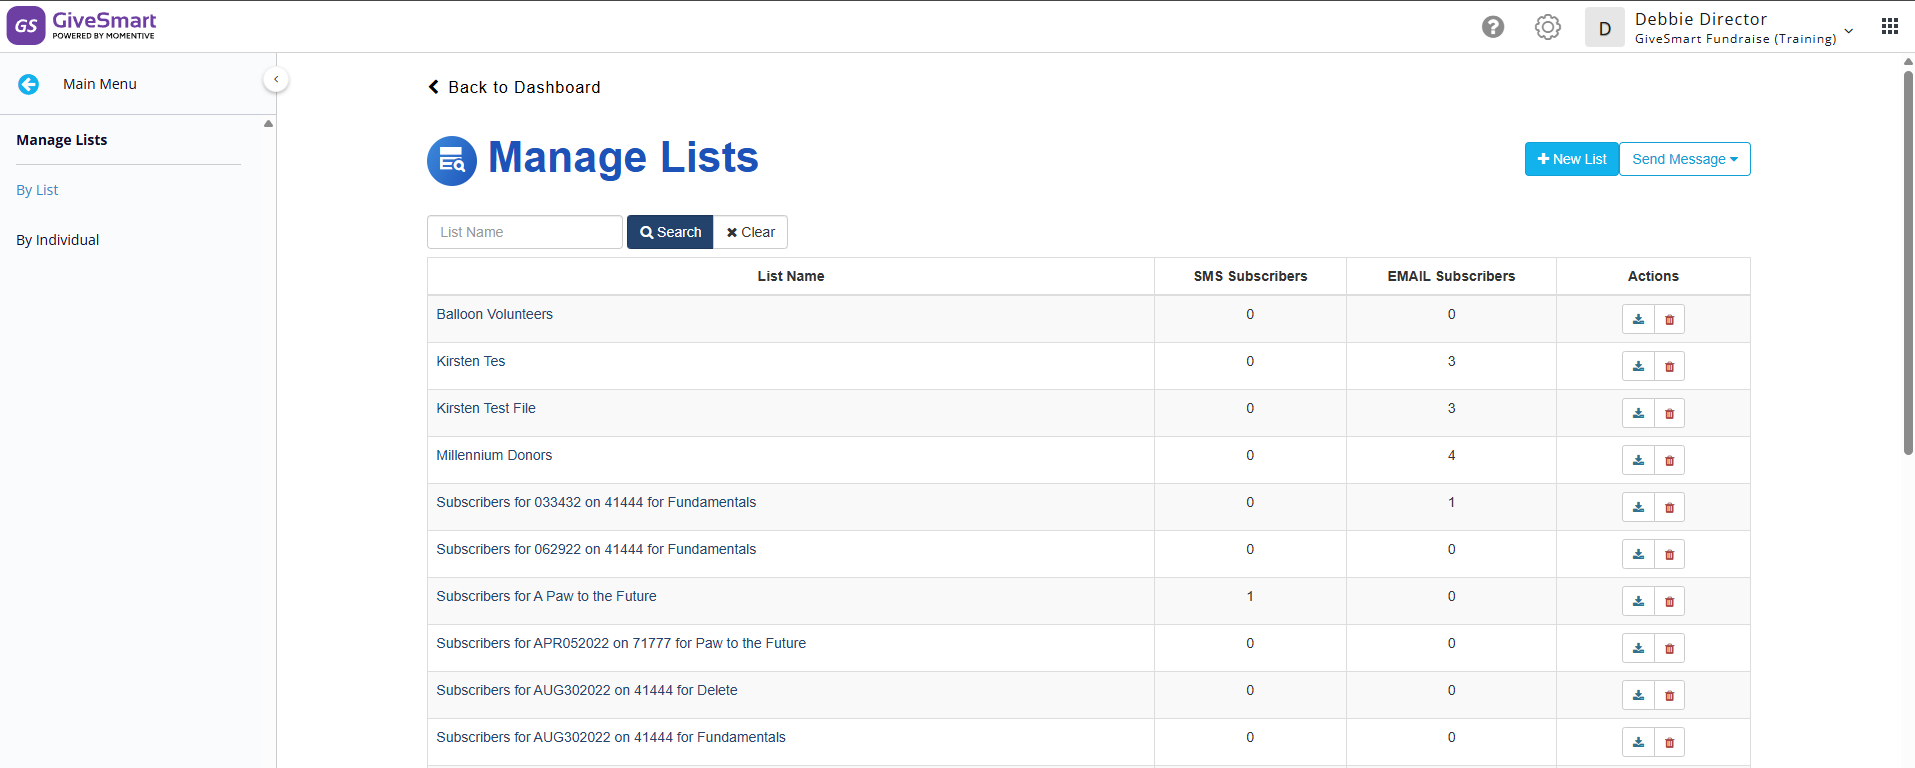Screen dimensions: 1915x768
Task: Open Subscribers for AUG302022 for Fundamentals list
Action: tap(611, 737)
